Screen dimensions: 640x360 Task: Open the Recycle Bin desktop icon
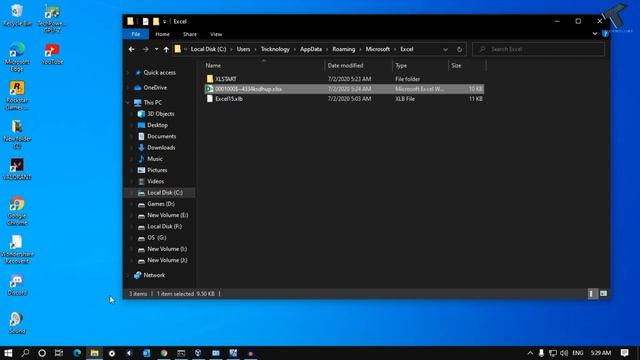point(17,16)
